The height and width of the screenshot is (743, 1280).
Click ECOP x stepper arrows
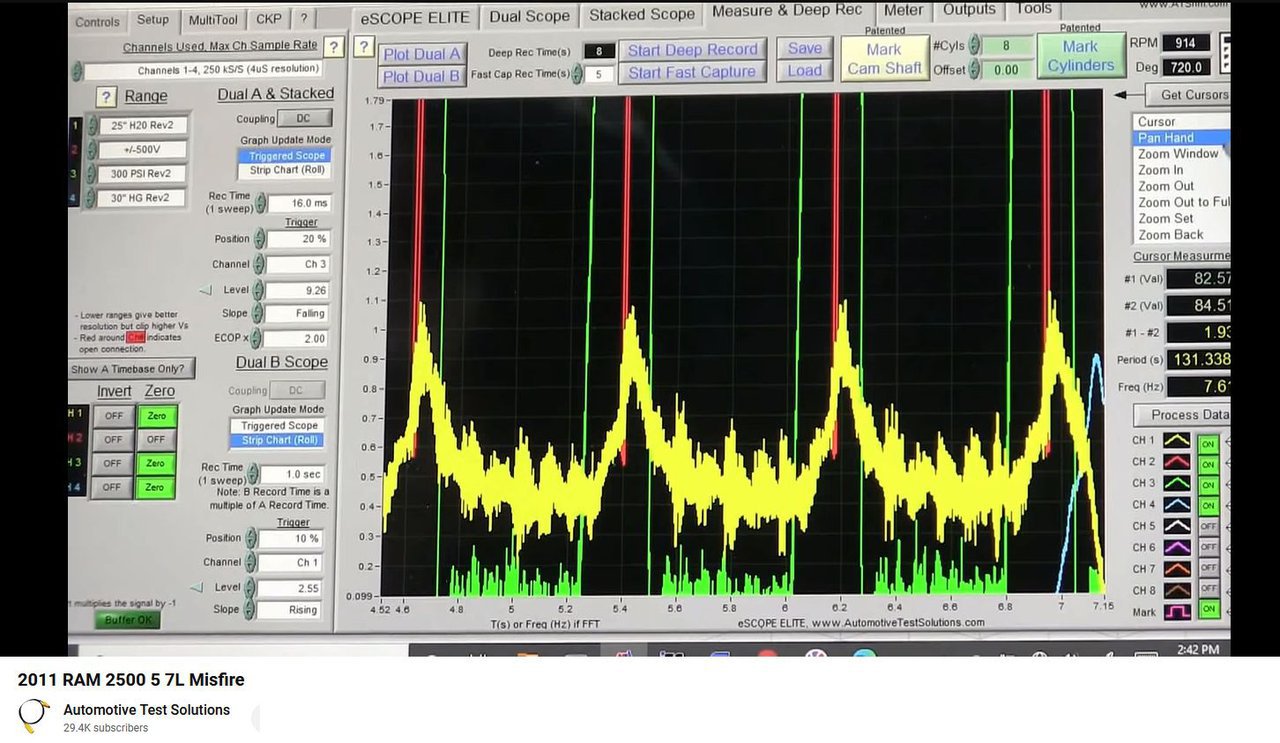(257, 339)
